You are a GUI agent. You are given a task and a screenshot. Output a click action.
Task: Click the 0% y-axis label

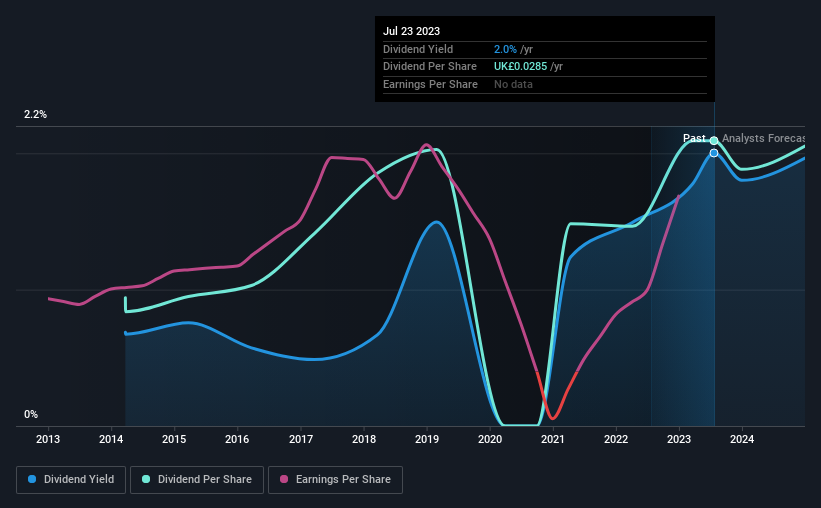point(31,414)
